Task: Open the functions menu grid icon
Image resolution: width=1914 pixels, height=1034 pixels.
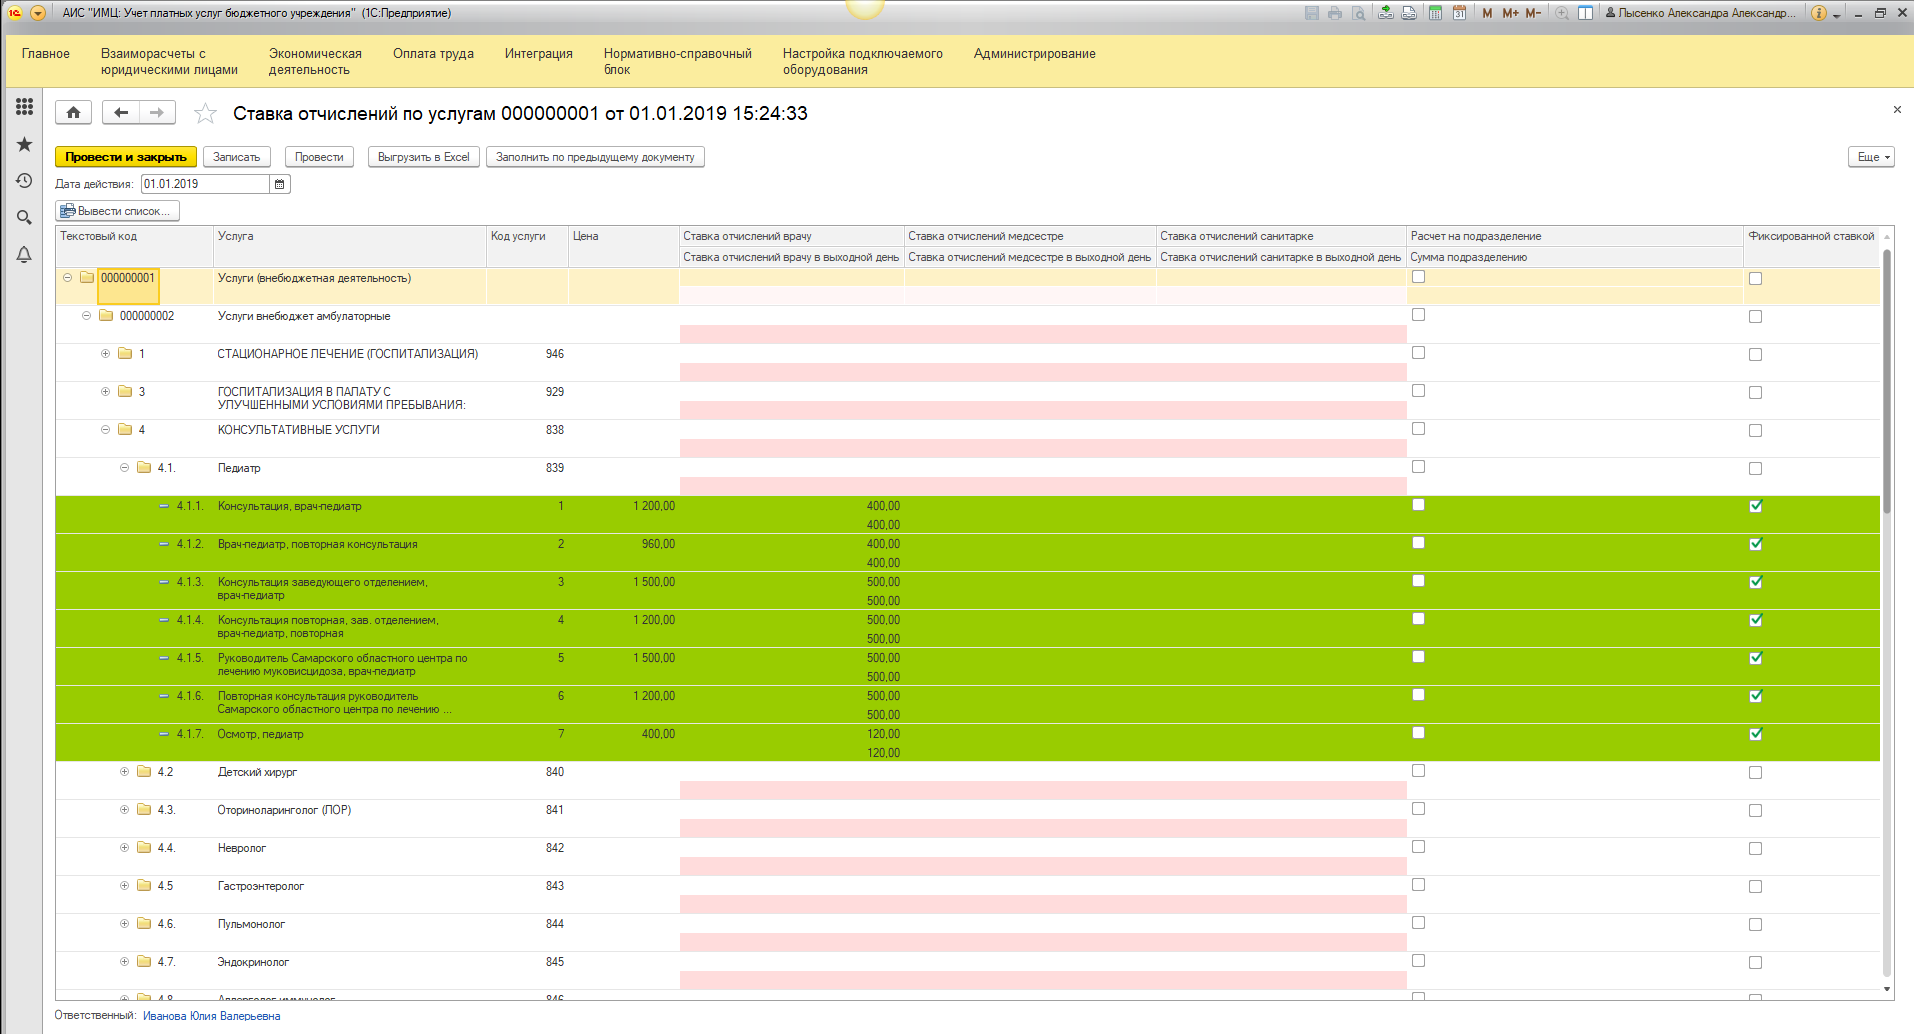Action: point(24,107)
